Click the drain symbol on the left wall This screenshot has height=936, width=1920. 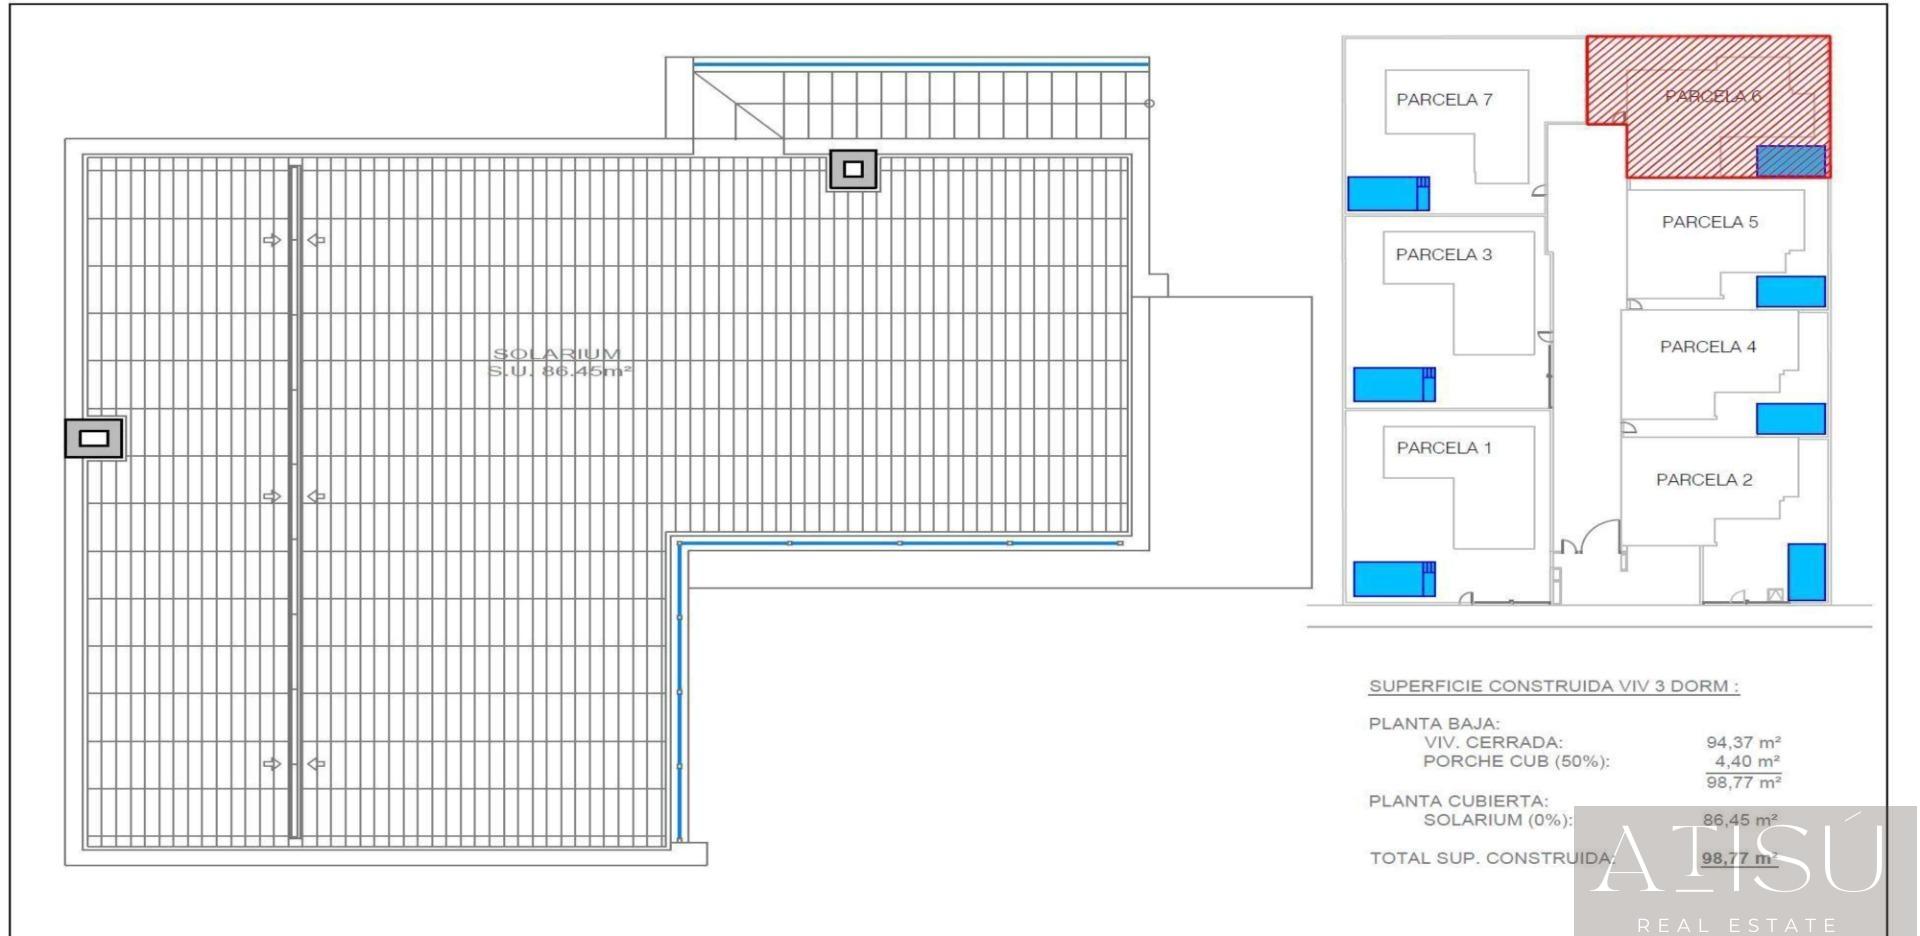pos(94,438)
